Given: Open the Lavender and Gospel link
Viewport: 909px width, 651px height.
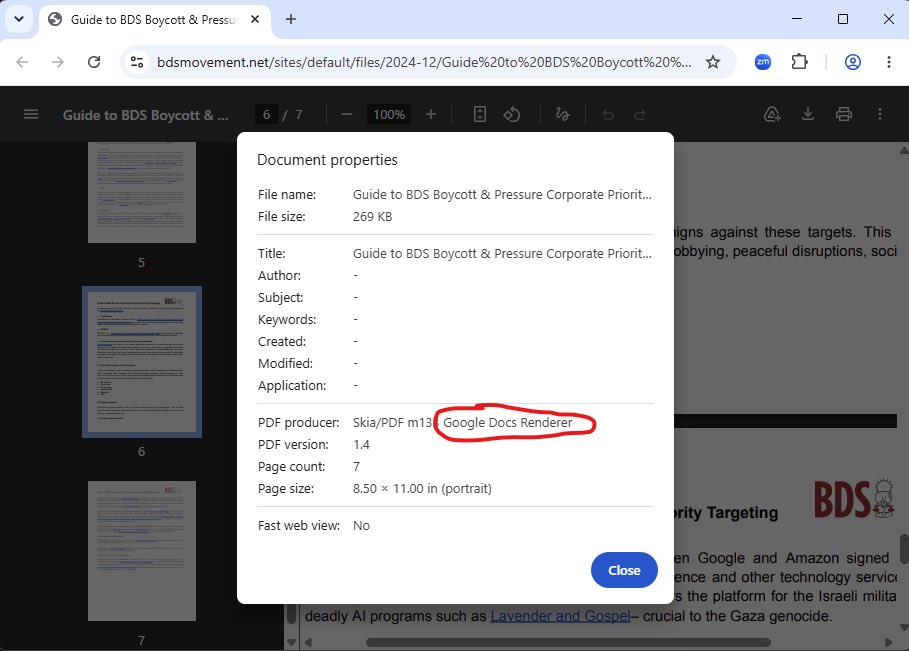Looking at the screenshot, I should click(x=560, y=616).
